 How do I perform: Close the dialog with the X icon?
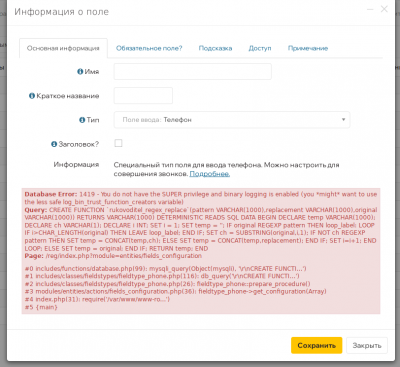(384, 9)
